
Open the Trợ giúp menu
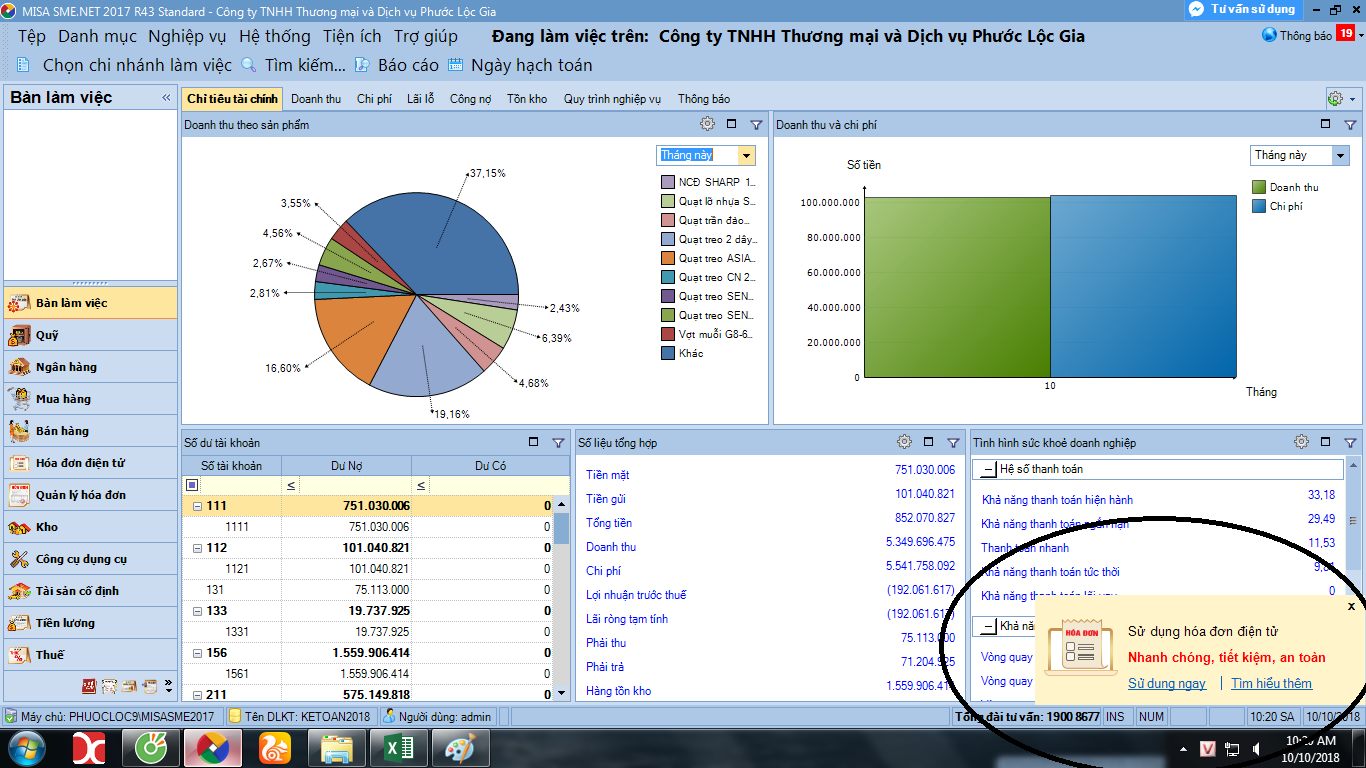pyautogui.click(x=426, y=36)
